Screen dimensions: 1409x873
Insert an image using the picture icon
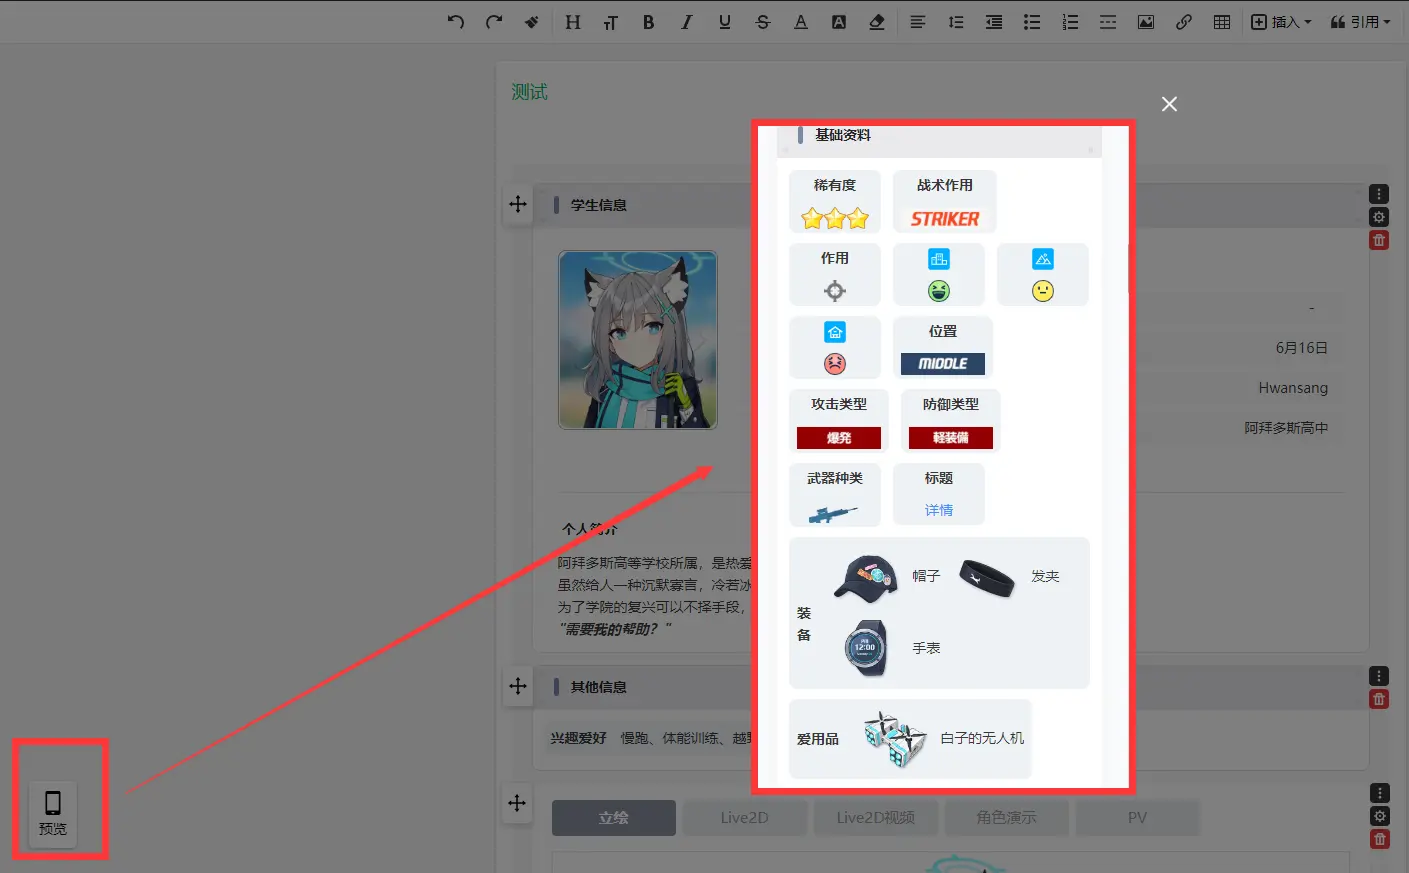1146,22
